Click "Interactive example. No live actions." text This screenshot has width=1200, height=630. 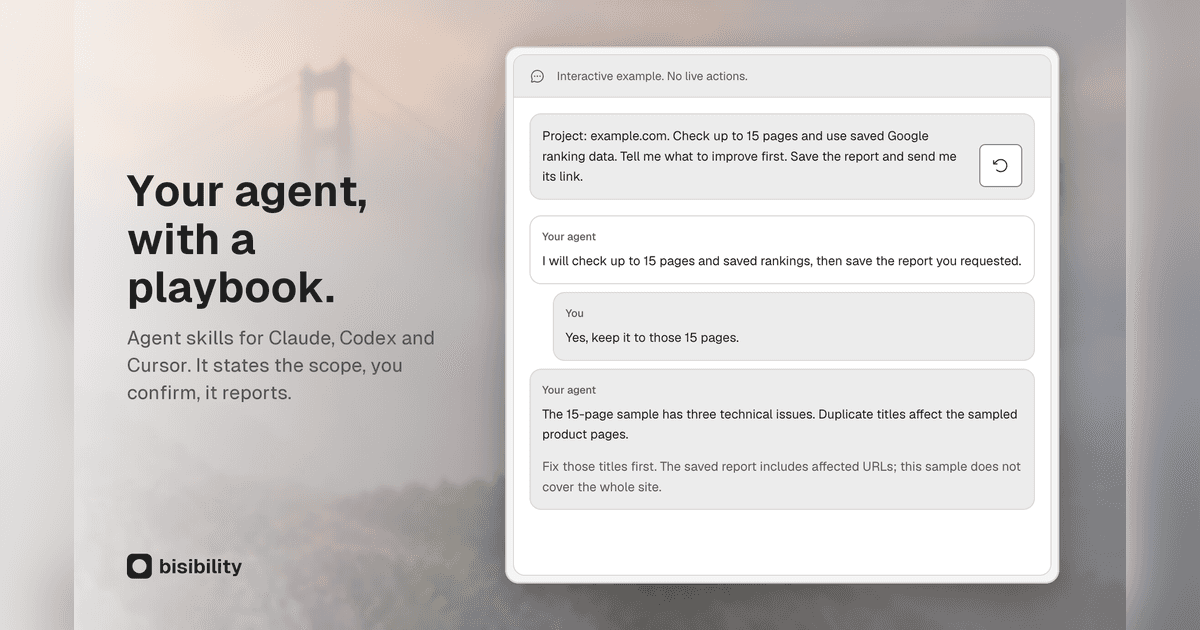coord(652,76)
